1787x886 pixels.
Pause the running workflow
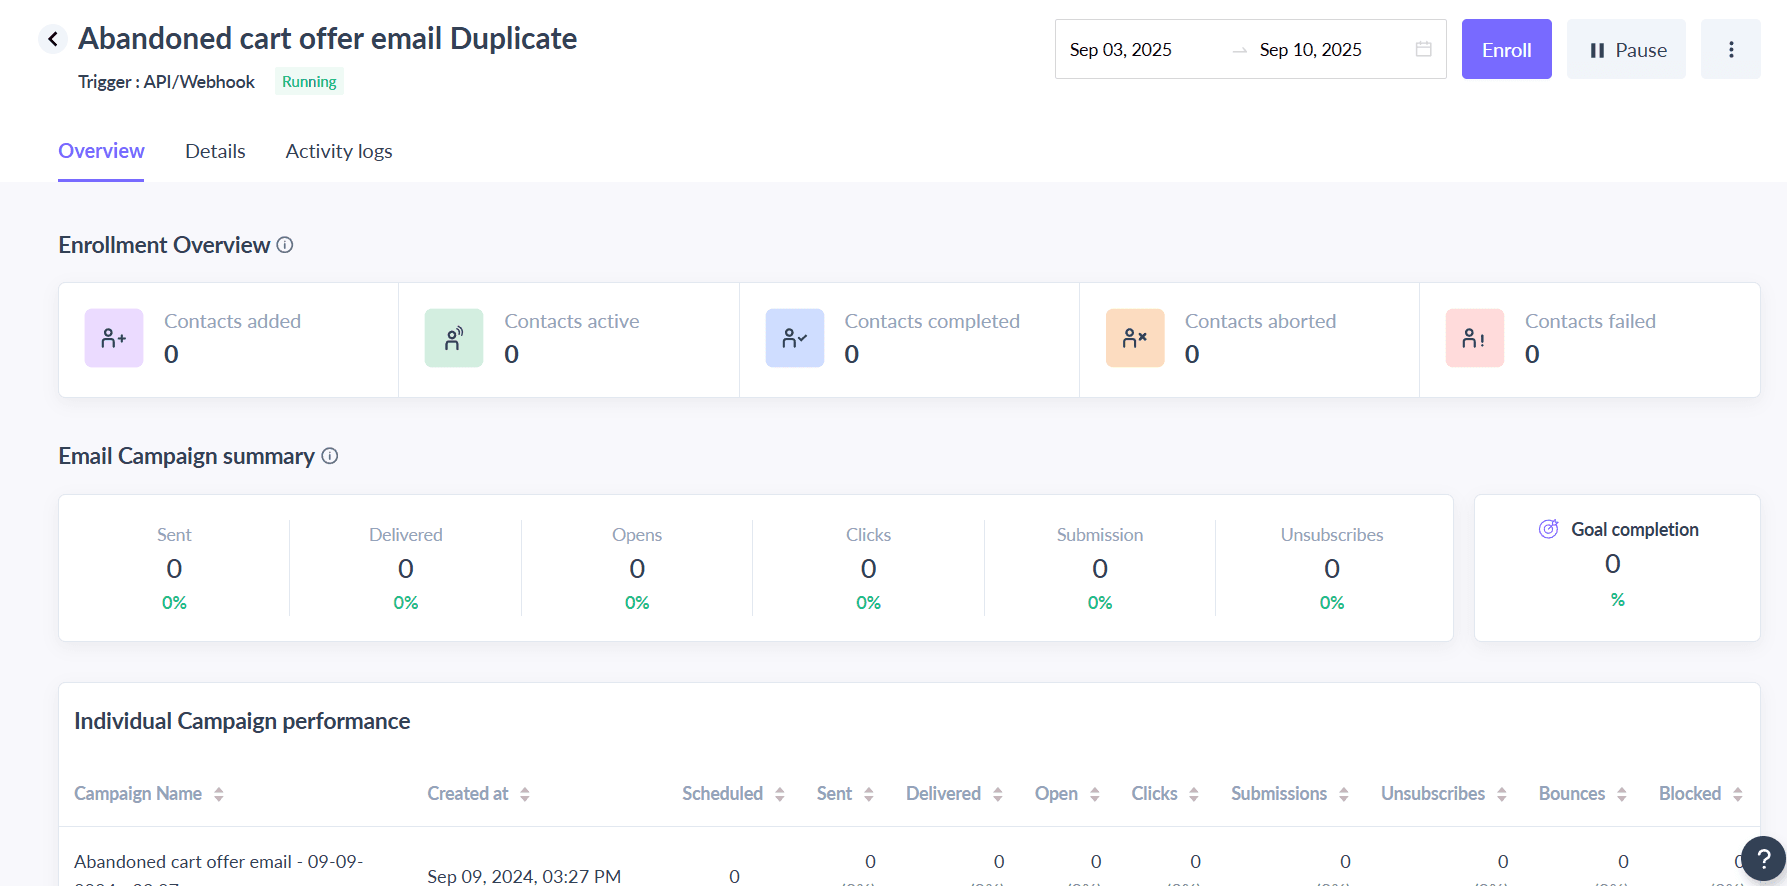pos(1626,49)
